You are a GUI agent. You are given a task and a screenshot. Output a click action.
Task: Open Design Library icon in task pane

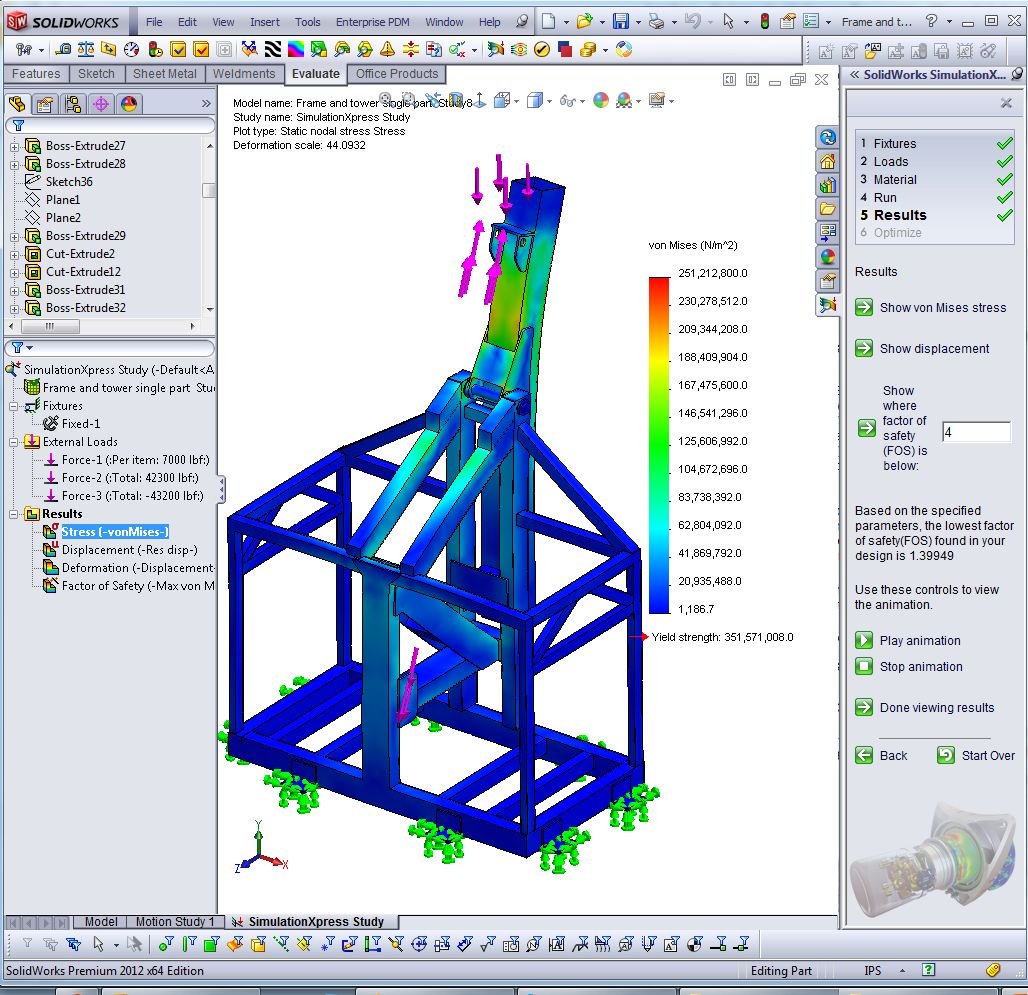coord(828,185)
